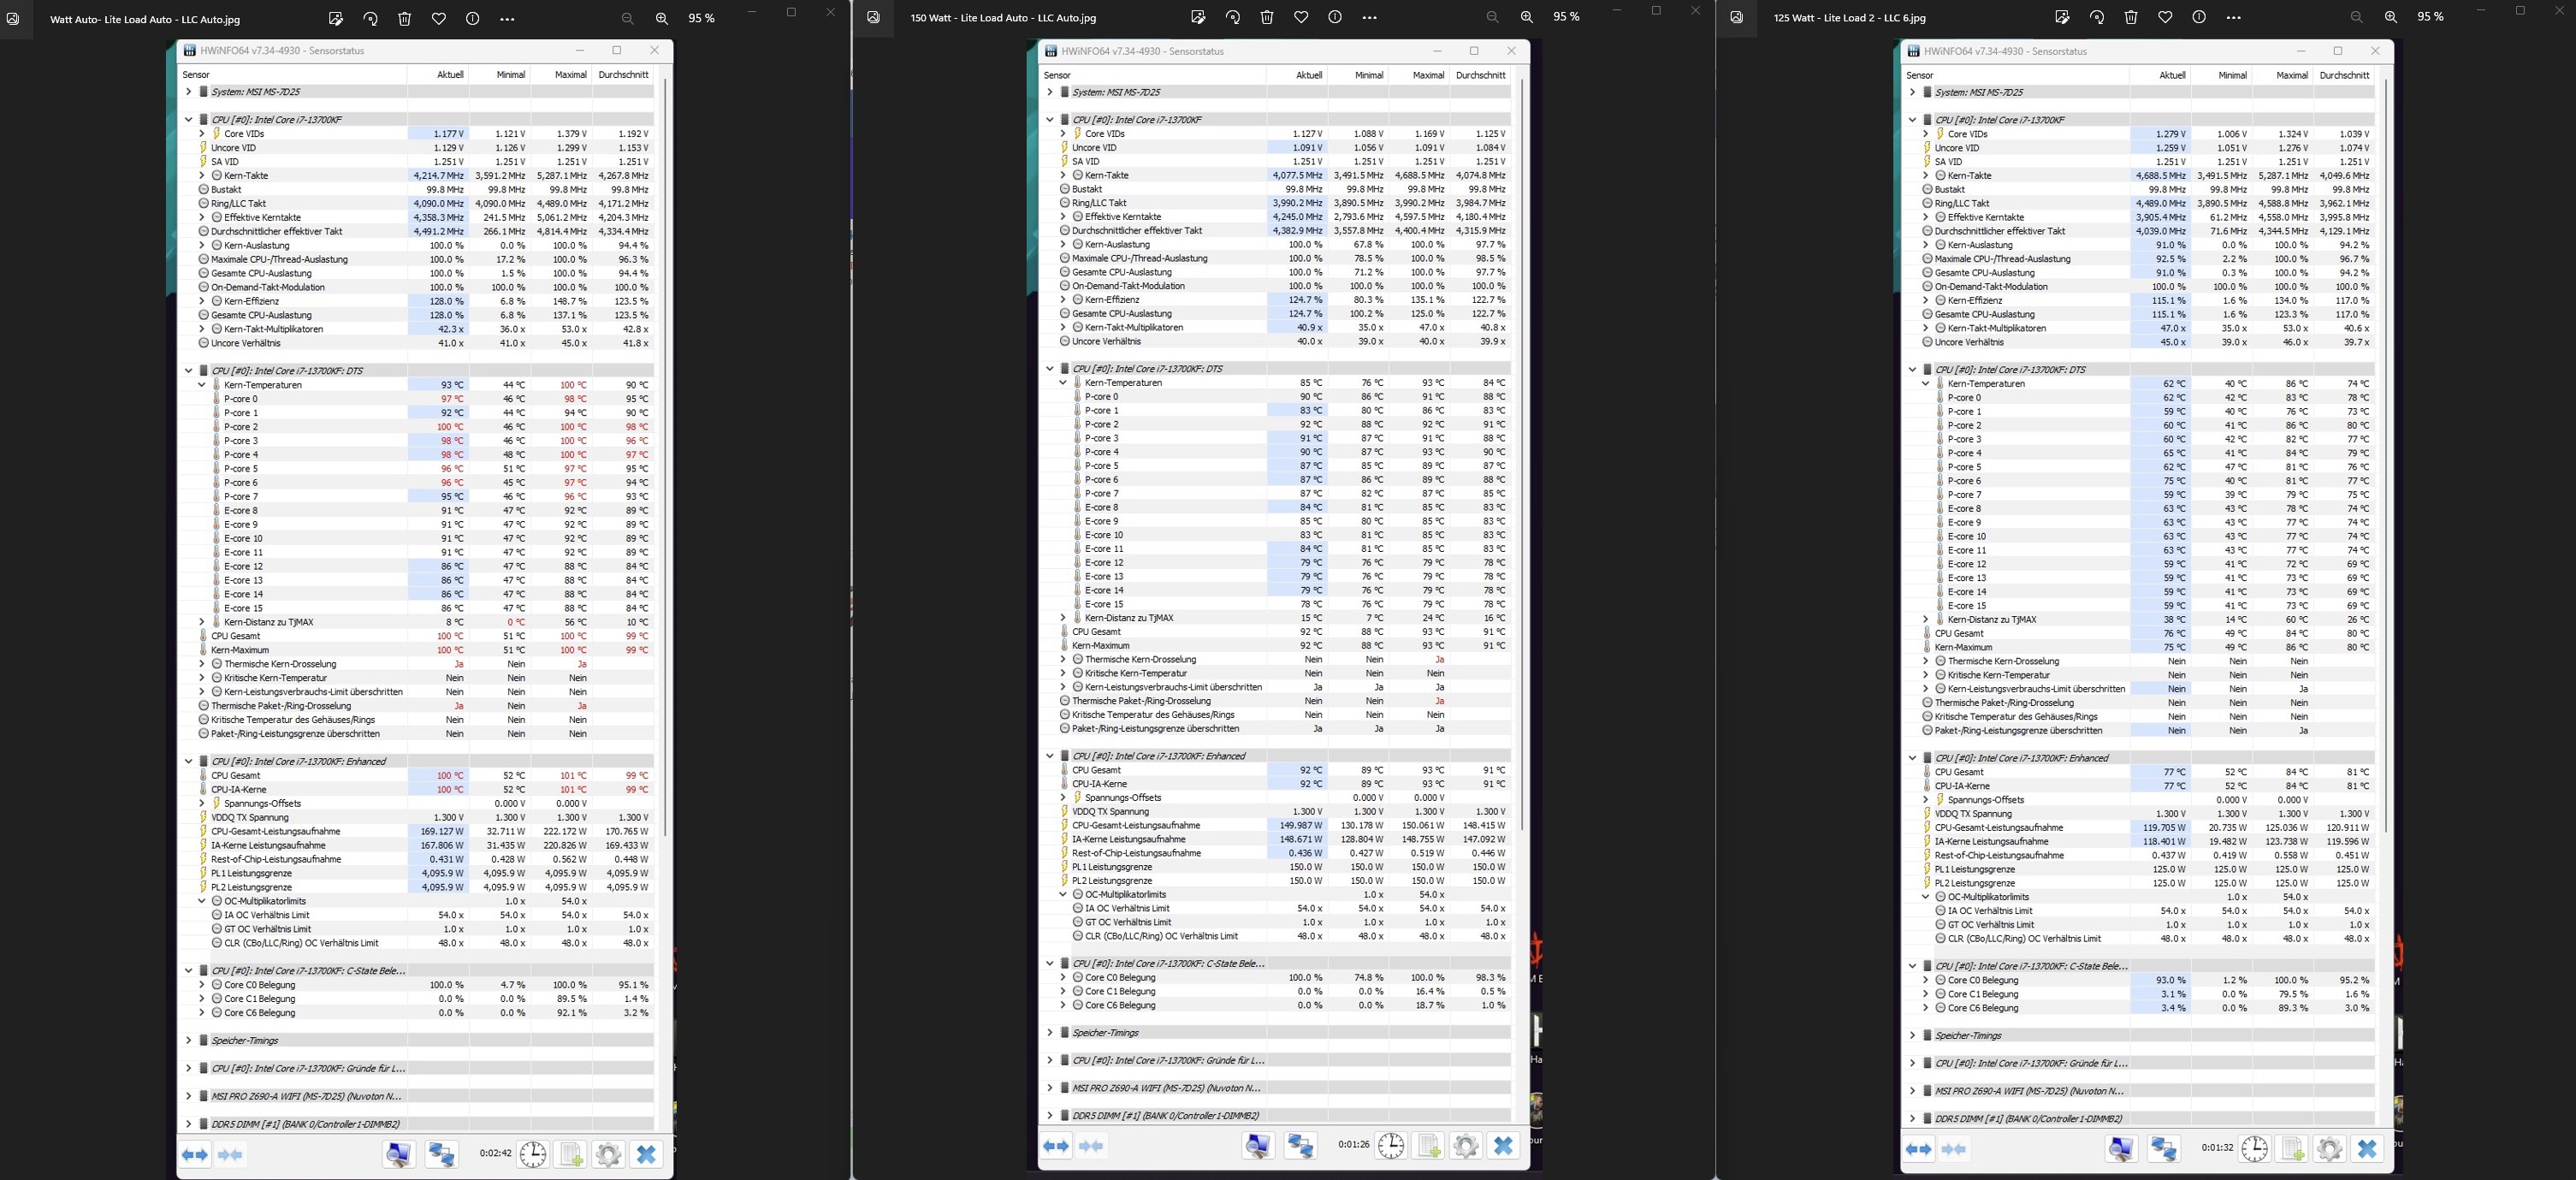The height and width of the screenshot is (1180, 2576).
Task: Rotate the 125 Watt Lite Load 2 image
Action: [2097, 17]
